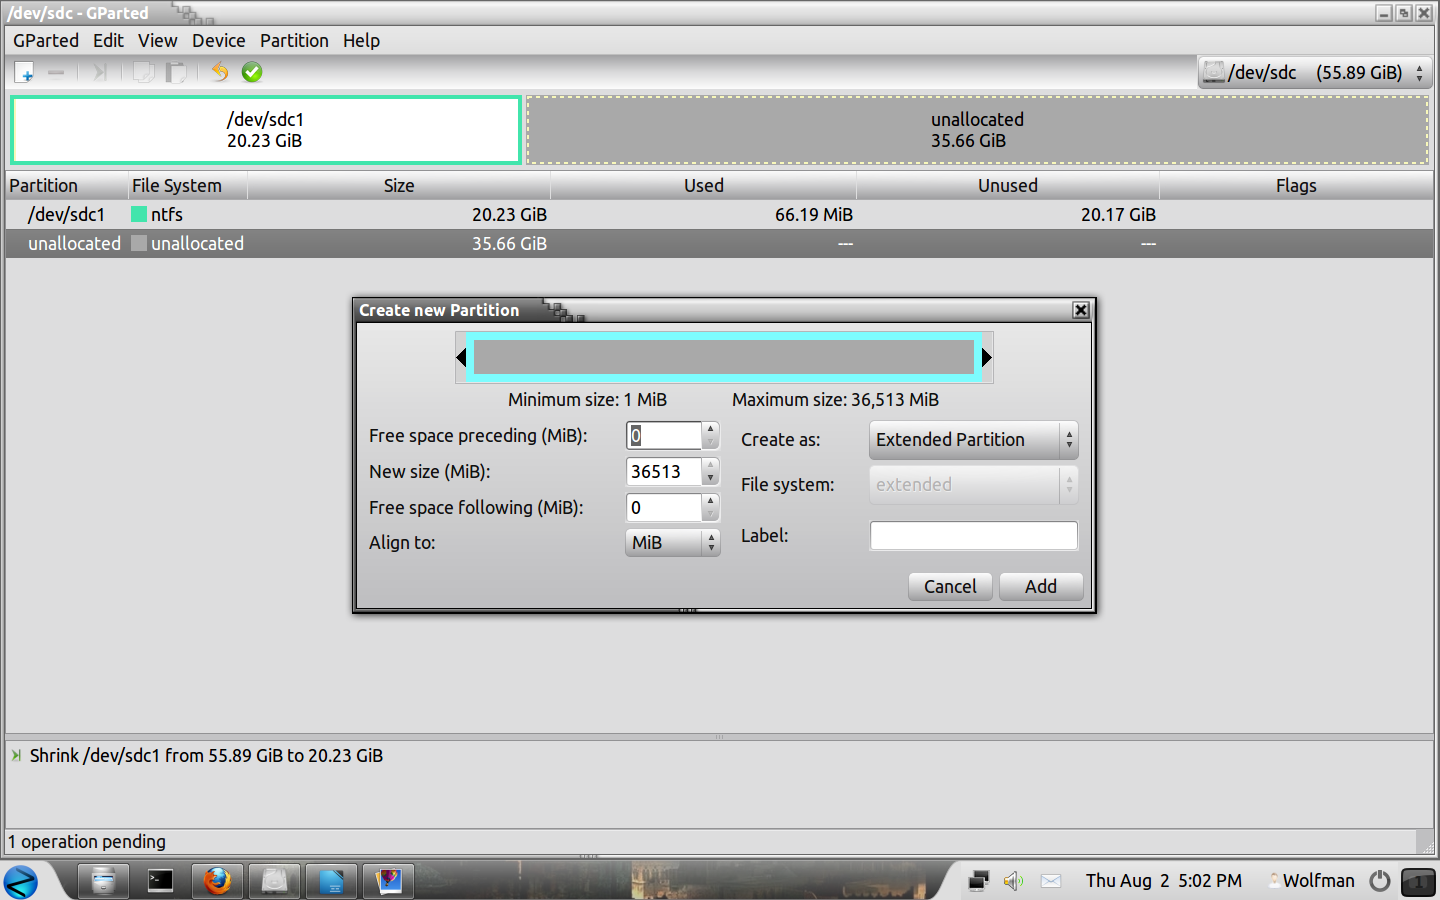Open the volume speaker tray icon
The image size is (1440, 900).
coord(1014,881)
